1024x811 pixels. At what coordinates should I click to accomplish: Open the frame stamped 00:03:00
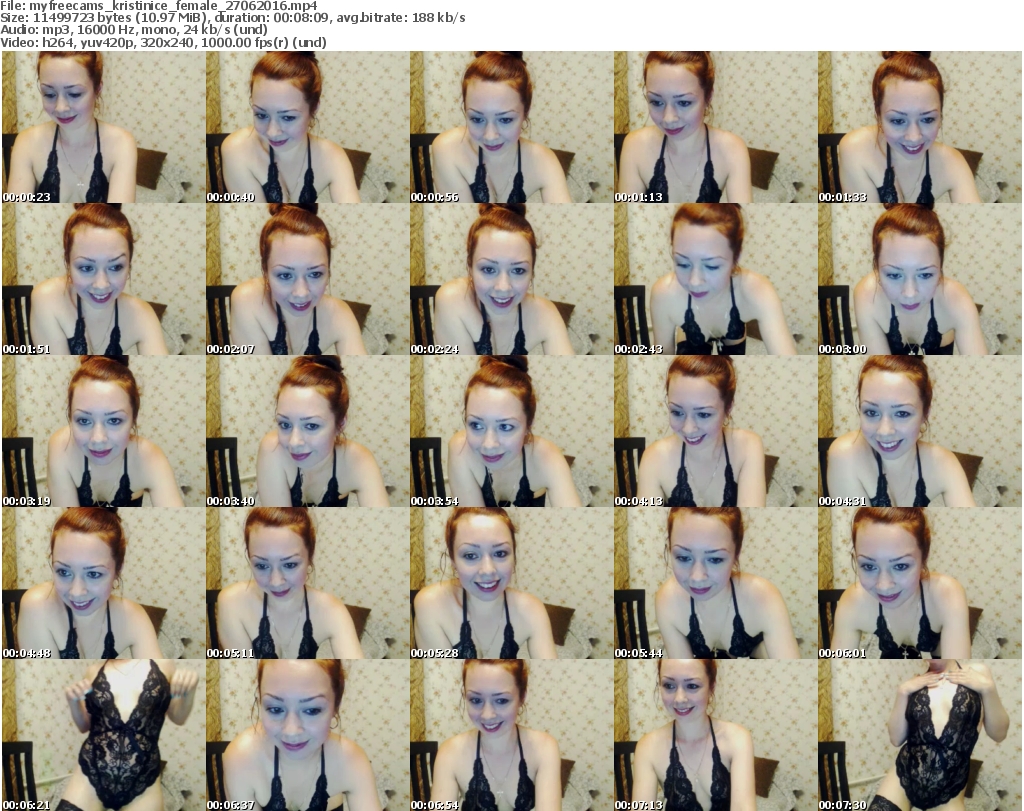click(920, 279)
